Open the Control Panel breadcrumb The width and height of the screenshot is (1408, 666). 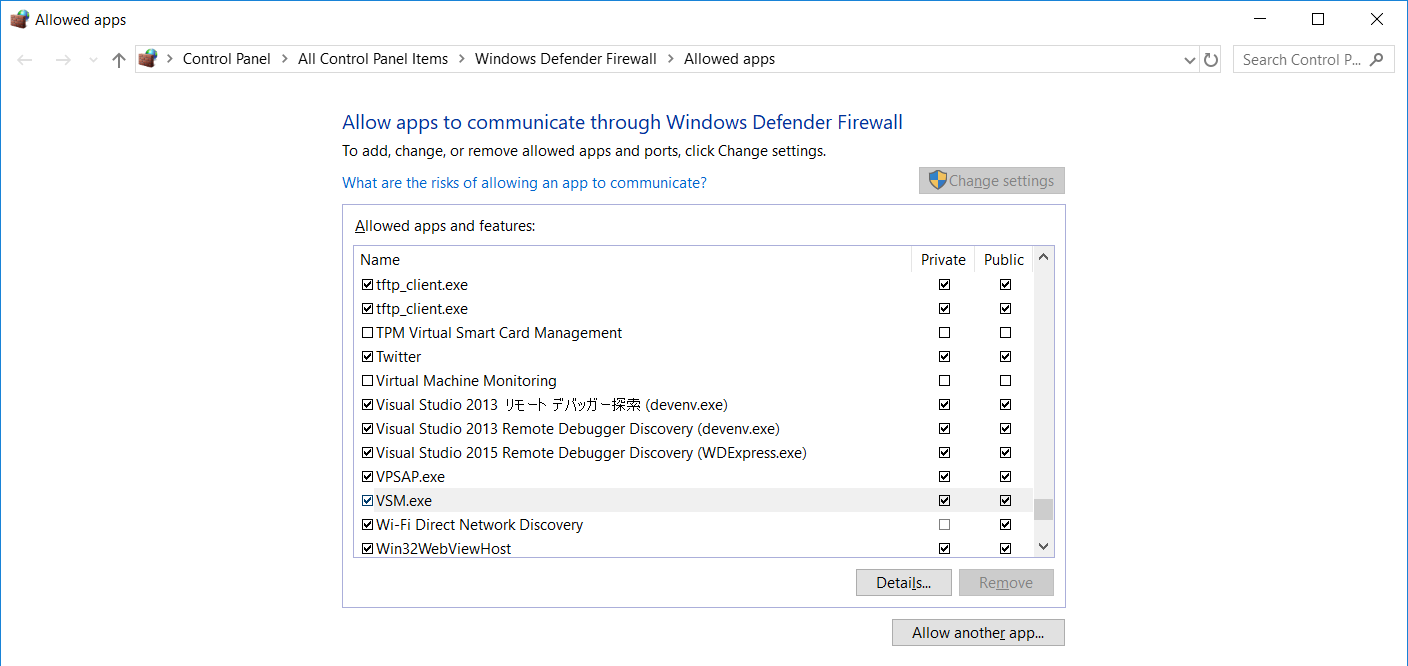click(x=227, y=59)
